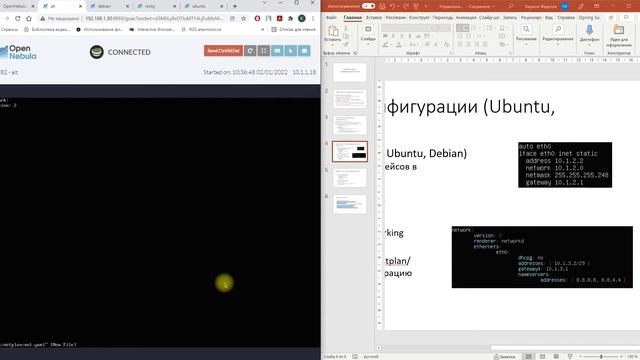Click the Format Painter brush icon

[346, 44]
